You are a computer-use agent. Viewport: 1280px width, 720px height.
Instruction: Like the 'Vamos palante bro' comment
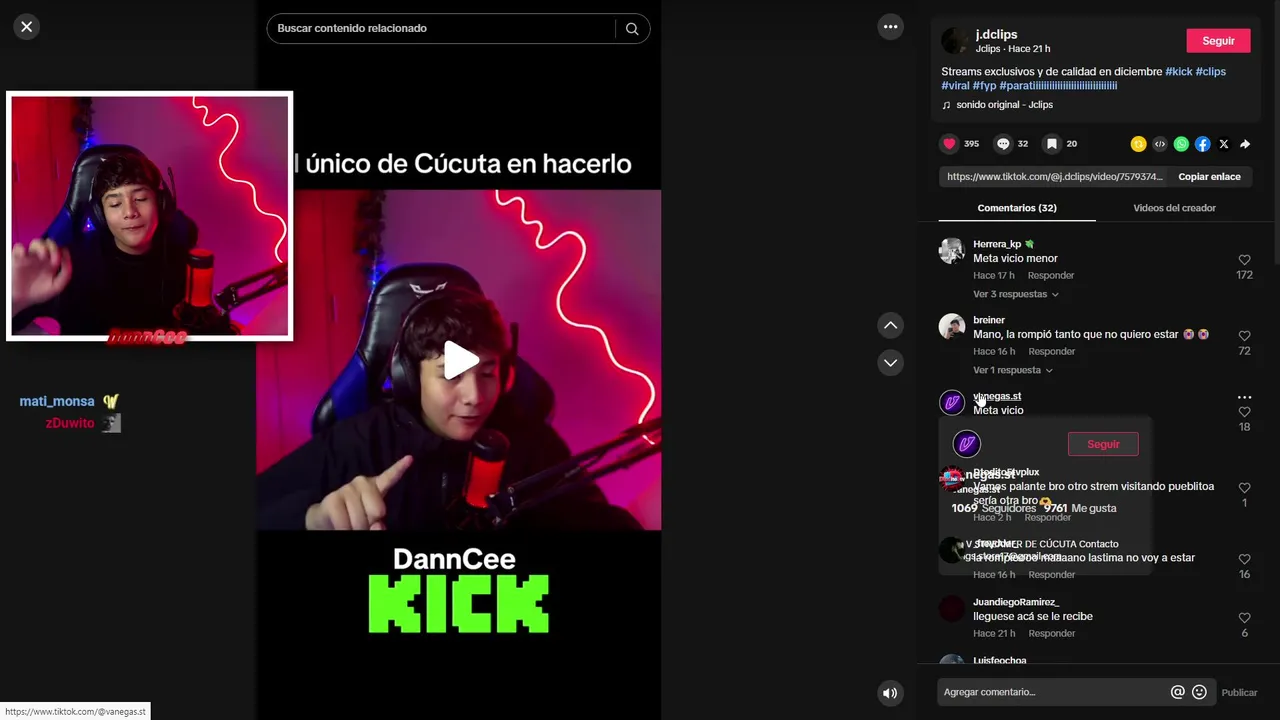(1244, 488)
